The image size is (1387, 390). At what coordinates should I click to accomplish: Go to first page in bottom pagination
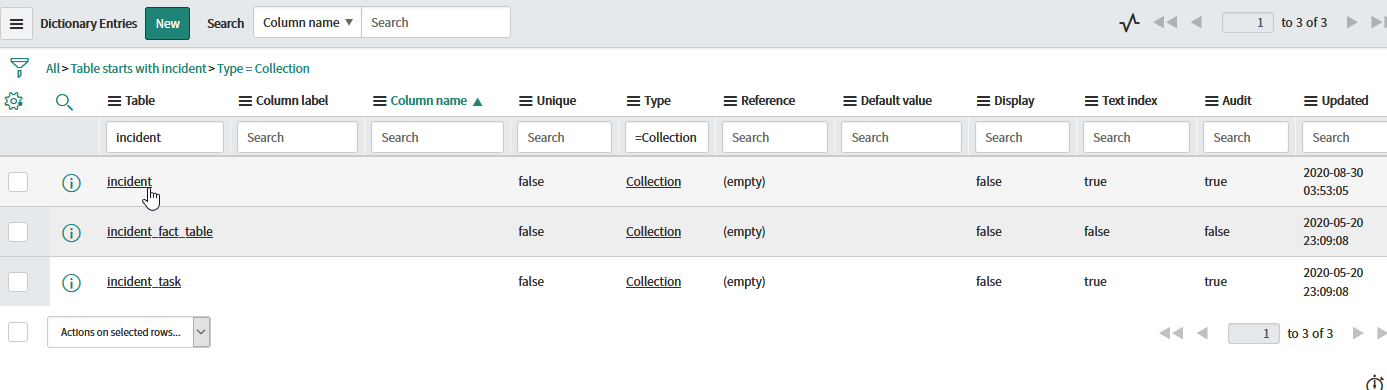coord(1171,333)
